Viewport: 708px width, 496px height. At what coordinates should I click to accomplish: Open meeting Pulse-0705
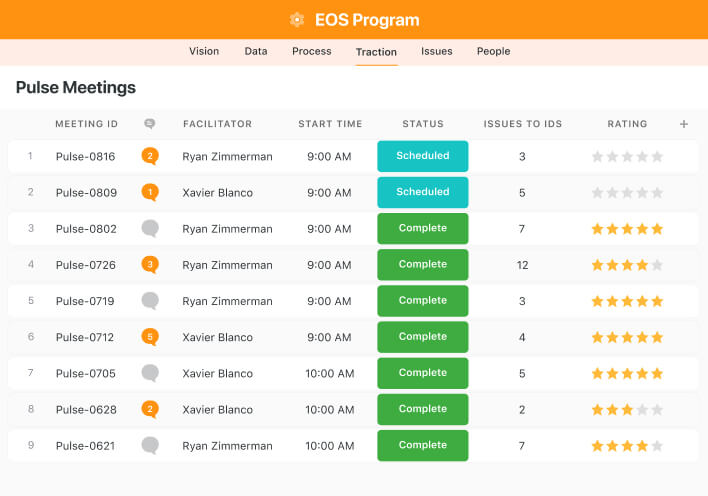pos(86,374)
